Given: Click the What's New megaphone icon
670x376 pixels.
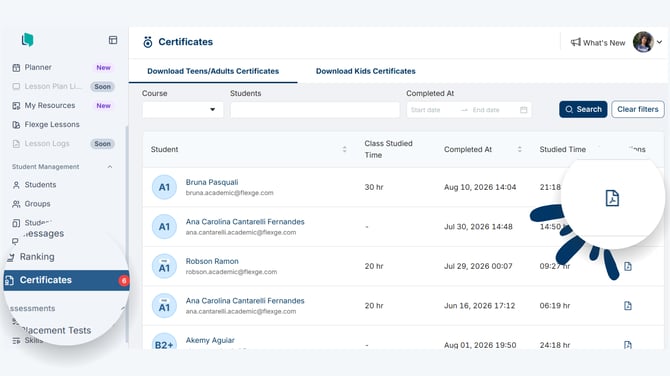Looking at the screenshot, I should 576,42.
